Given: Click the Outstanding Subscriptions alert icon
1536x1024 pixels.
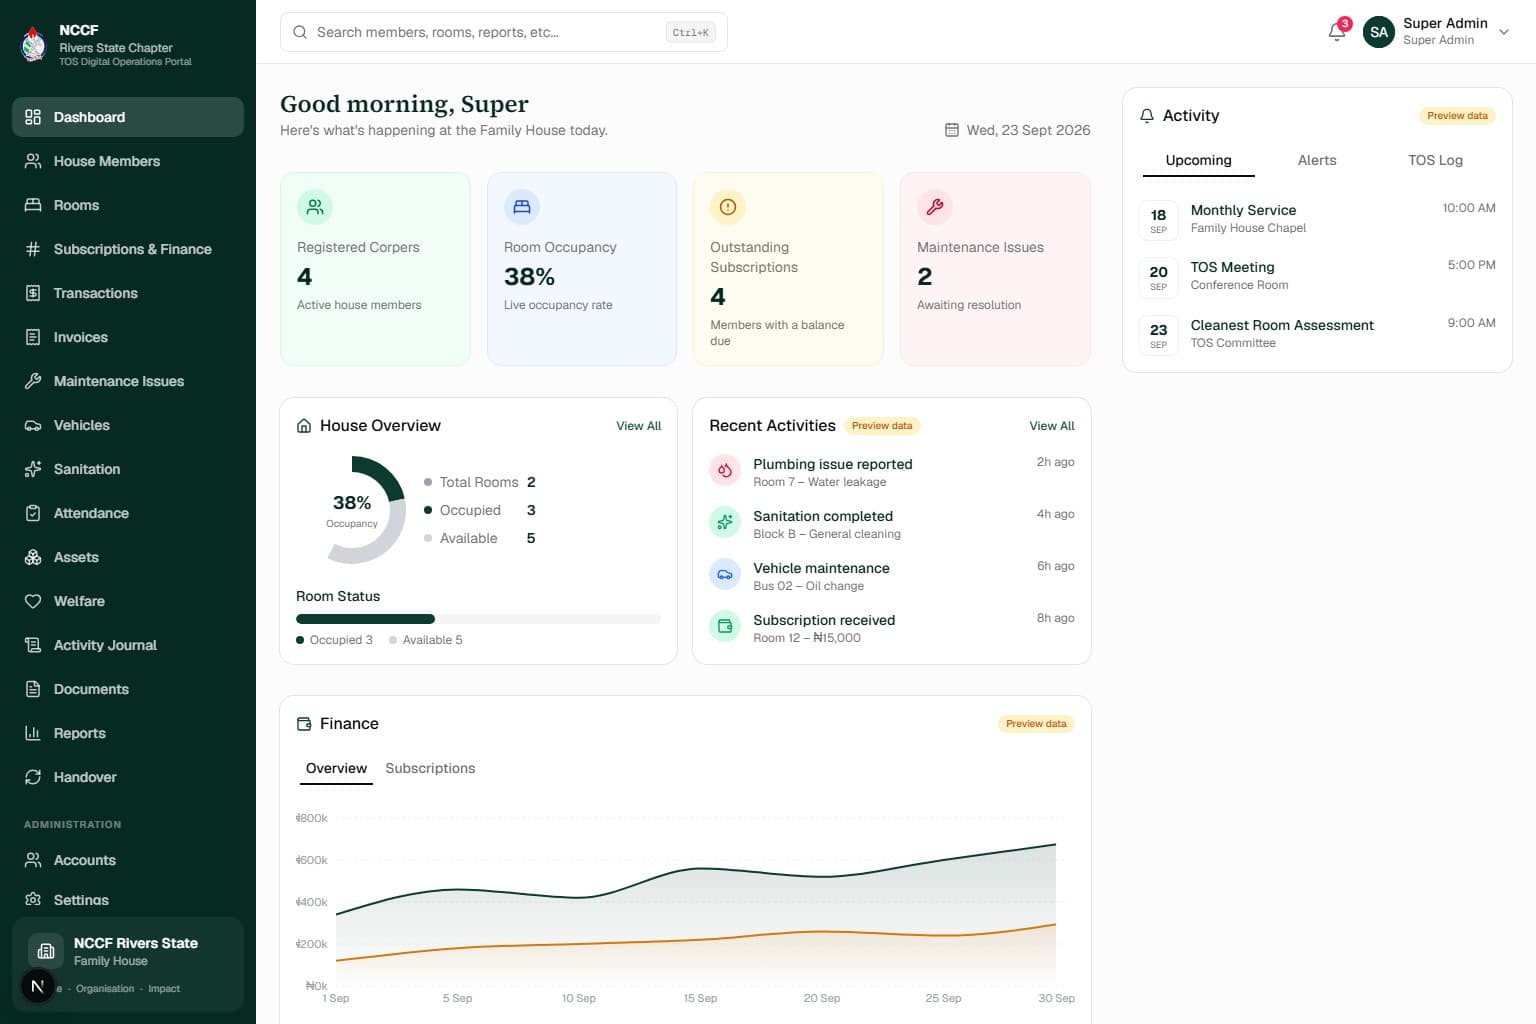Looking at the screenshot, I should tap(728, 207).
